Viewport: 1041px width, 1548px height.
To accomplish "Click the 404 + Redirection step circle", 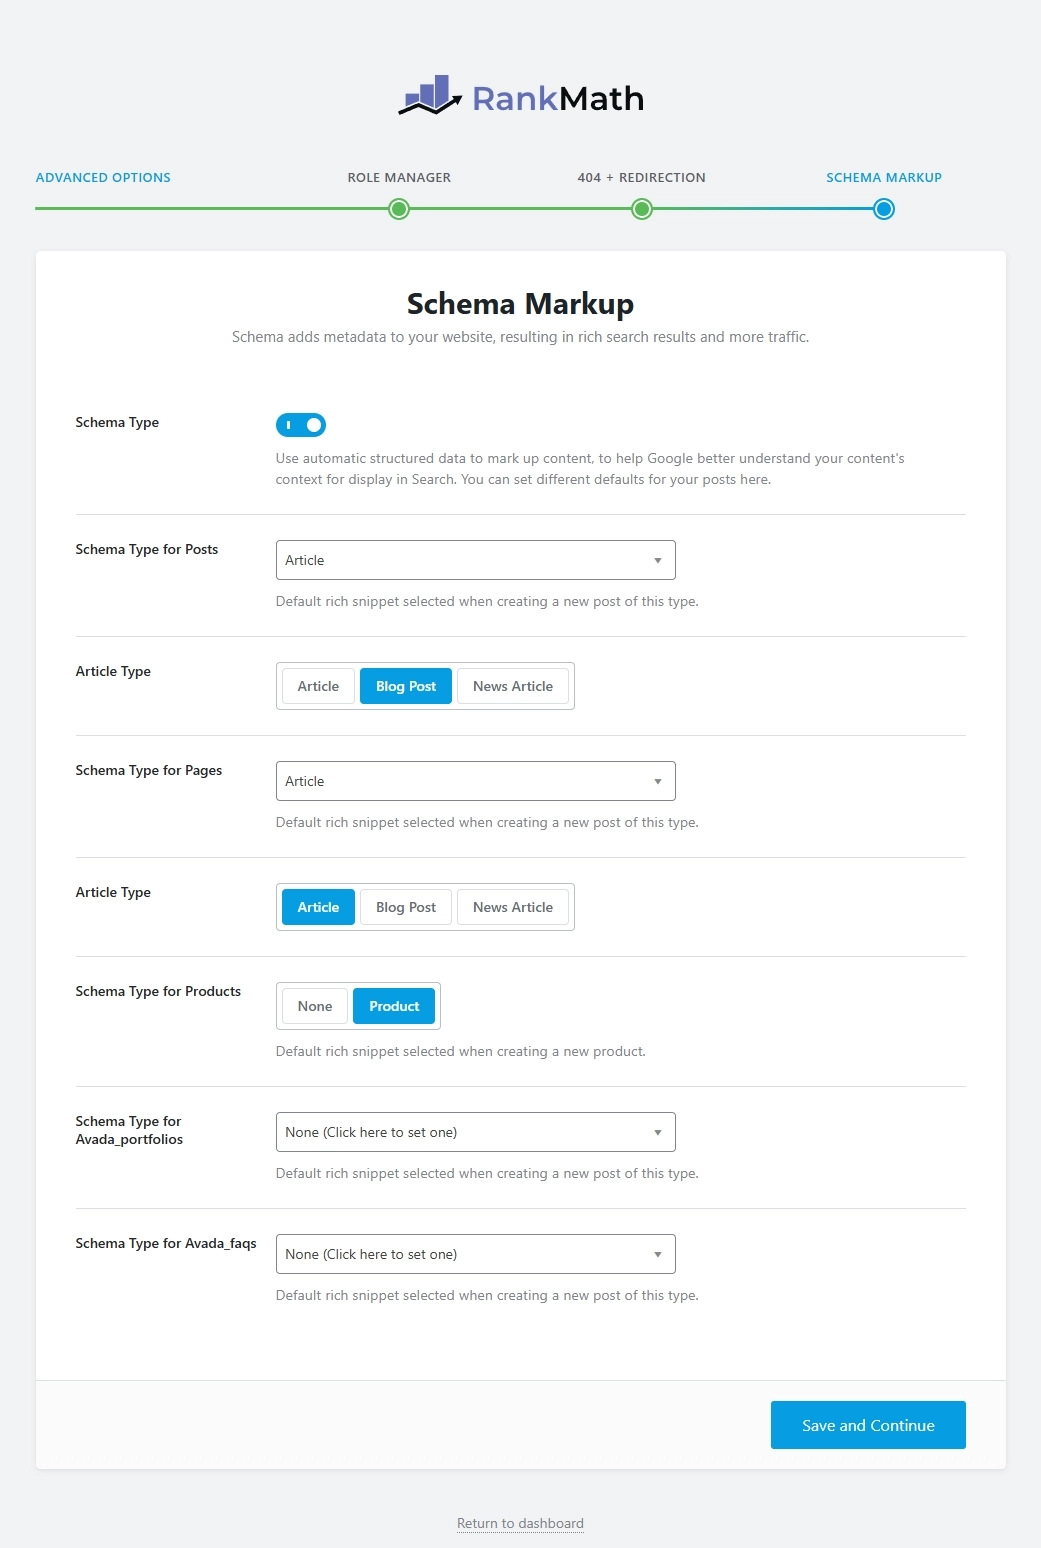I will coord(642,209).
